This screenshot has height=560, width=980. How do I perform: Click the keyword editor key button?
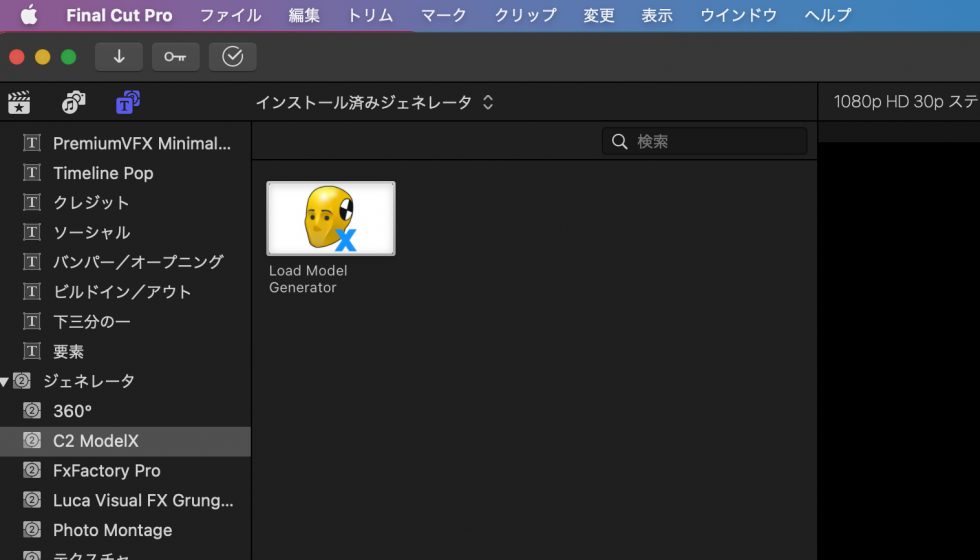tap(176, 57)
